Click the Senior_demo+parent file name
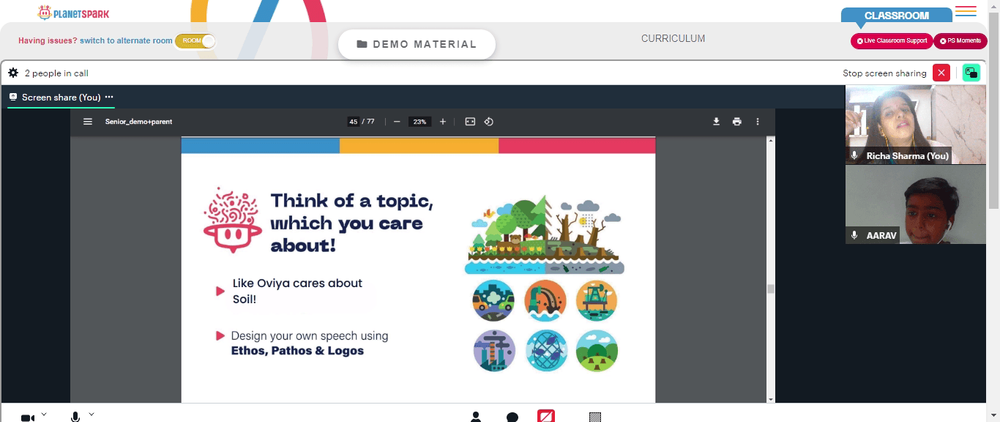1000x422 pixels. click(x=138, y=122)
